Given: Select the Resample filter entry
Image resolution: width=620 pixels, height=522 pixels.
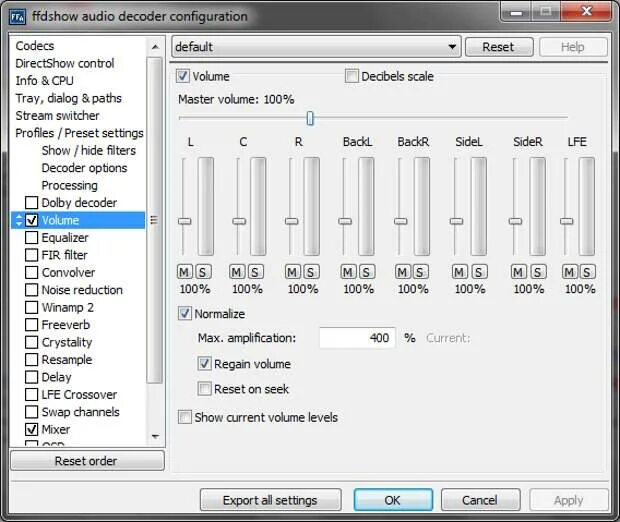Looking at the screenshot, I should pos(67,359).
